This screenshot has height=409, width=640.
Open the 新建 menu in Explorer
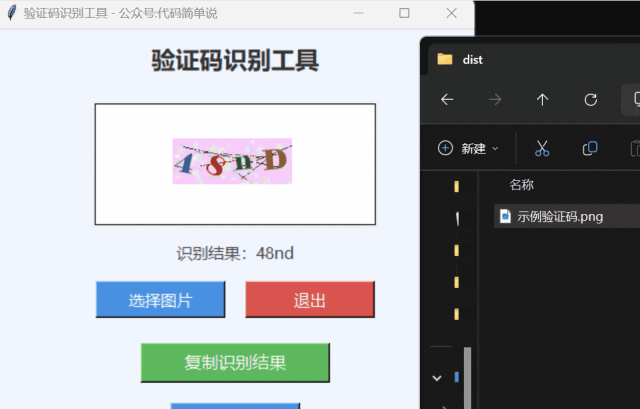point(468,148)
